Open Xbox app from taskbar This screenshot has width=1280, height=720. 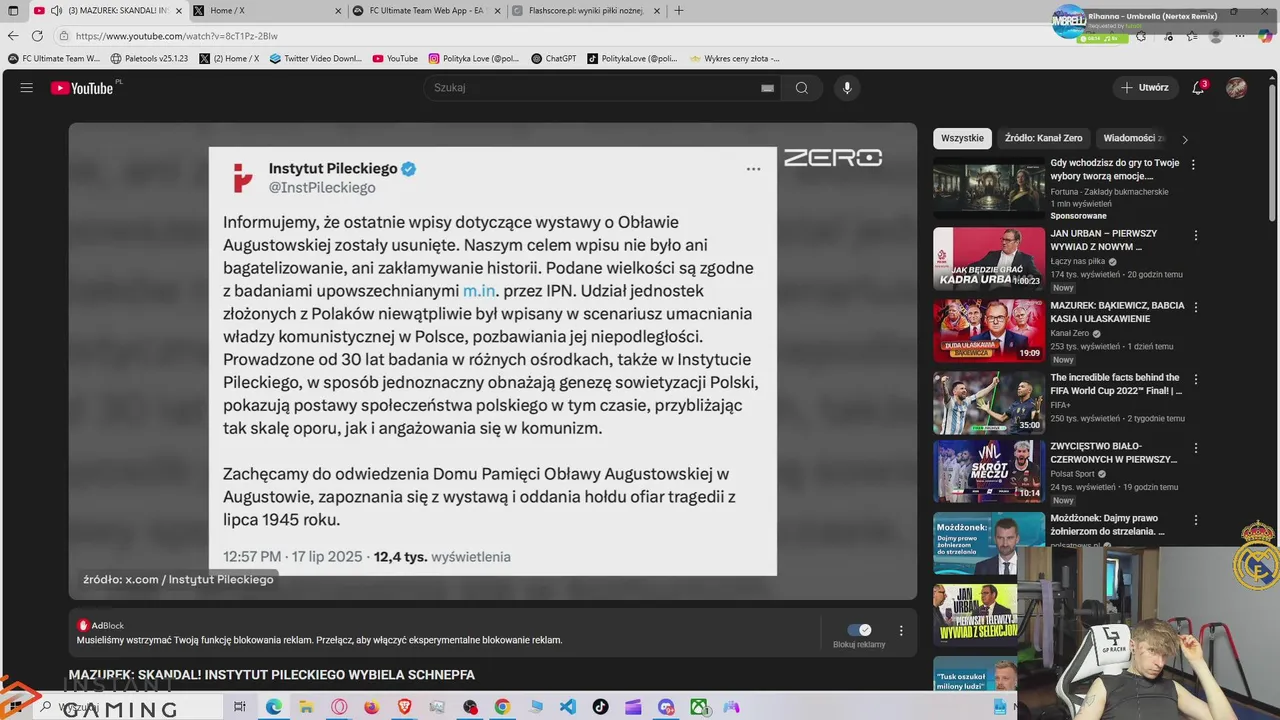[698, 707]
